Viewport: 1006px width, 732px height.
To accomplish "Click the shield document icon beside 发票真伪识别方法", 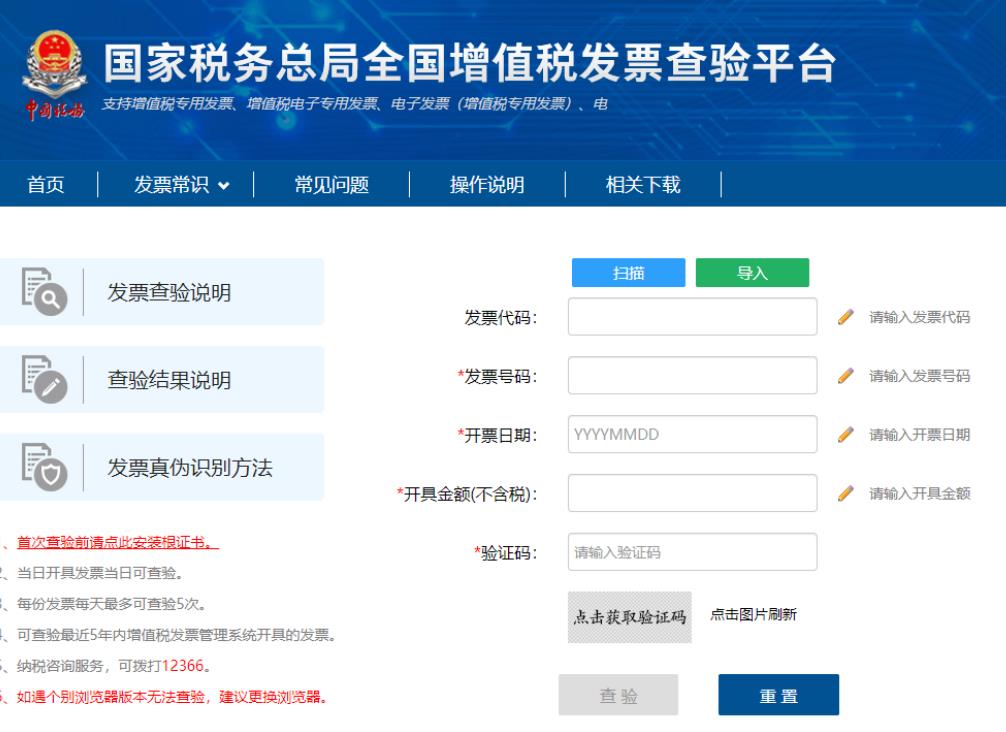I will click(x=41, y=468).
